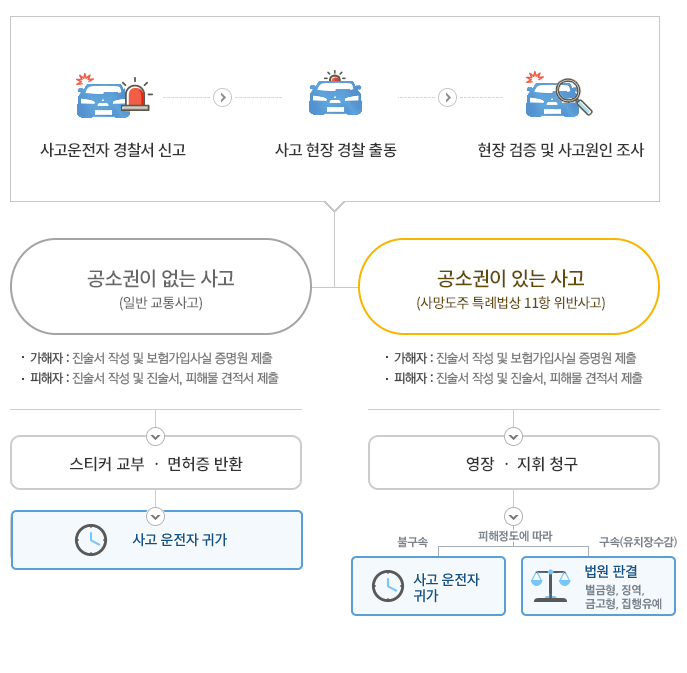Click the chevron above 스티커 교부 box

[x=156, y=436]
